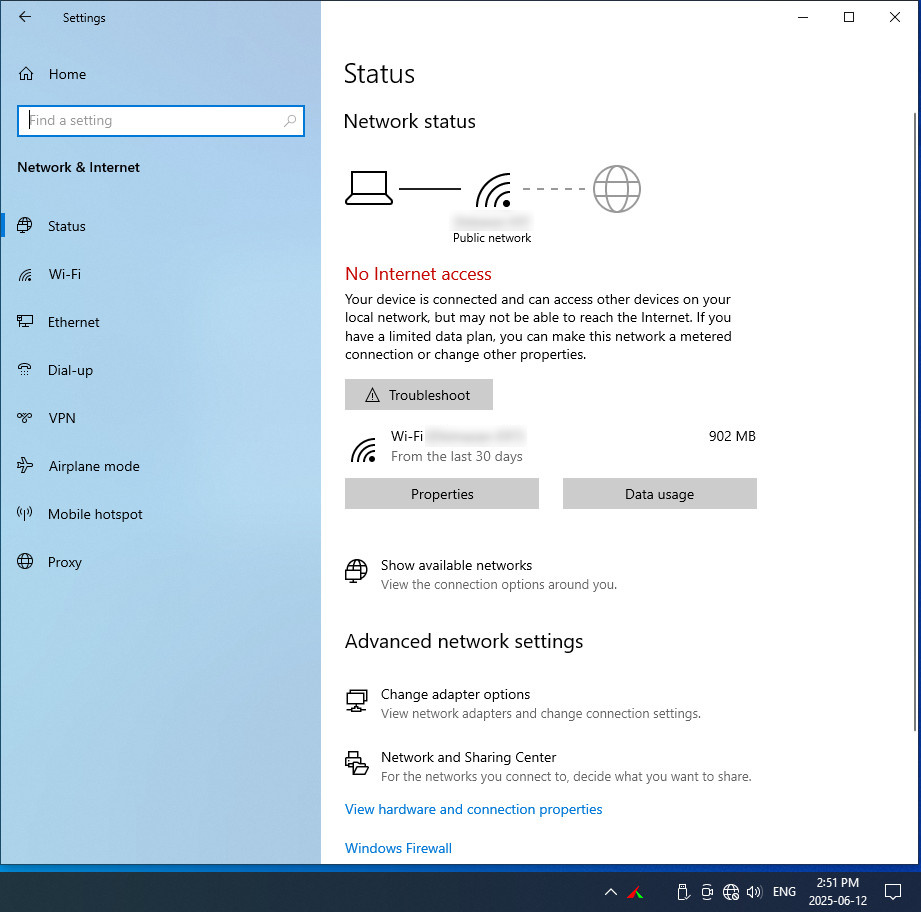
Task: Click the Wi-Fi icon in network diagram
Action: (x=493, y=190)
